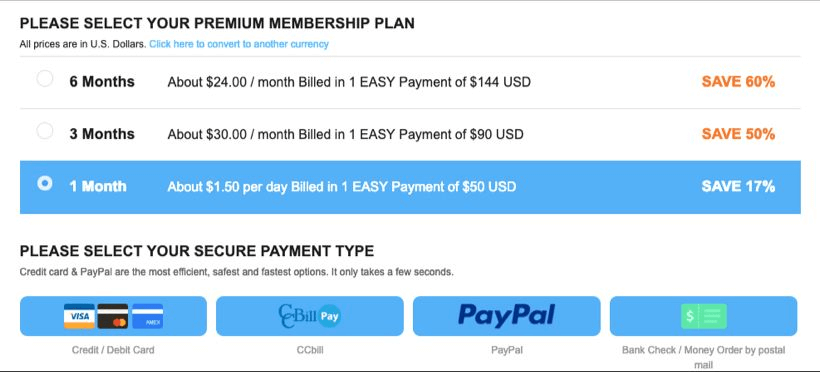The height and width of the screenshot is (372, 820).
Task: Click the Credit / Debit Card caption
Action: coord(113,350)
